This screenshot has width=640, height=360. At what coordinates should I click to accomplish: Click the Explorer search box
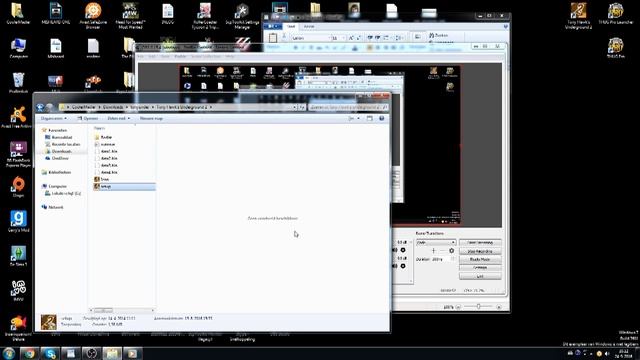[x=348, y=107]
